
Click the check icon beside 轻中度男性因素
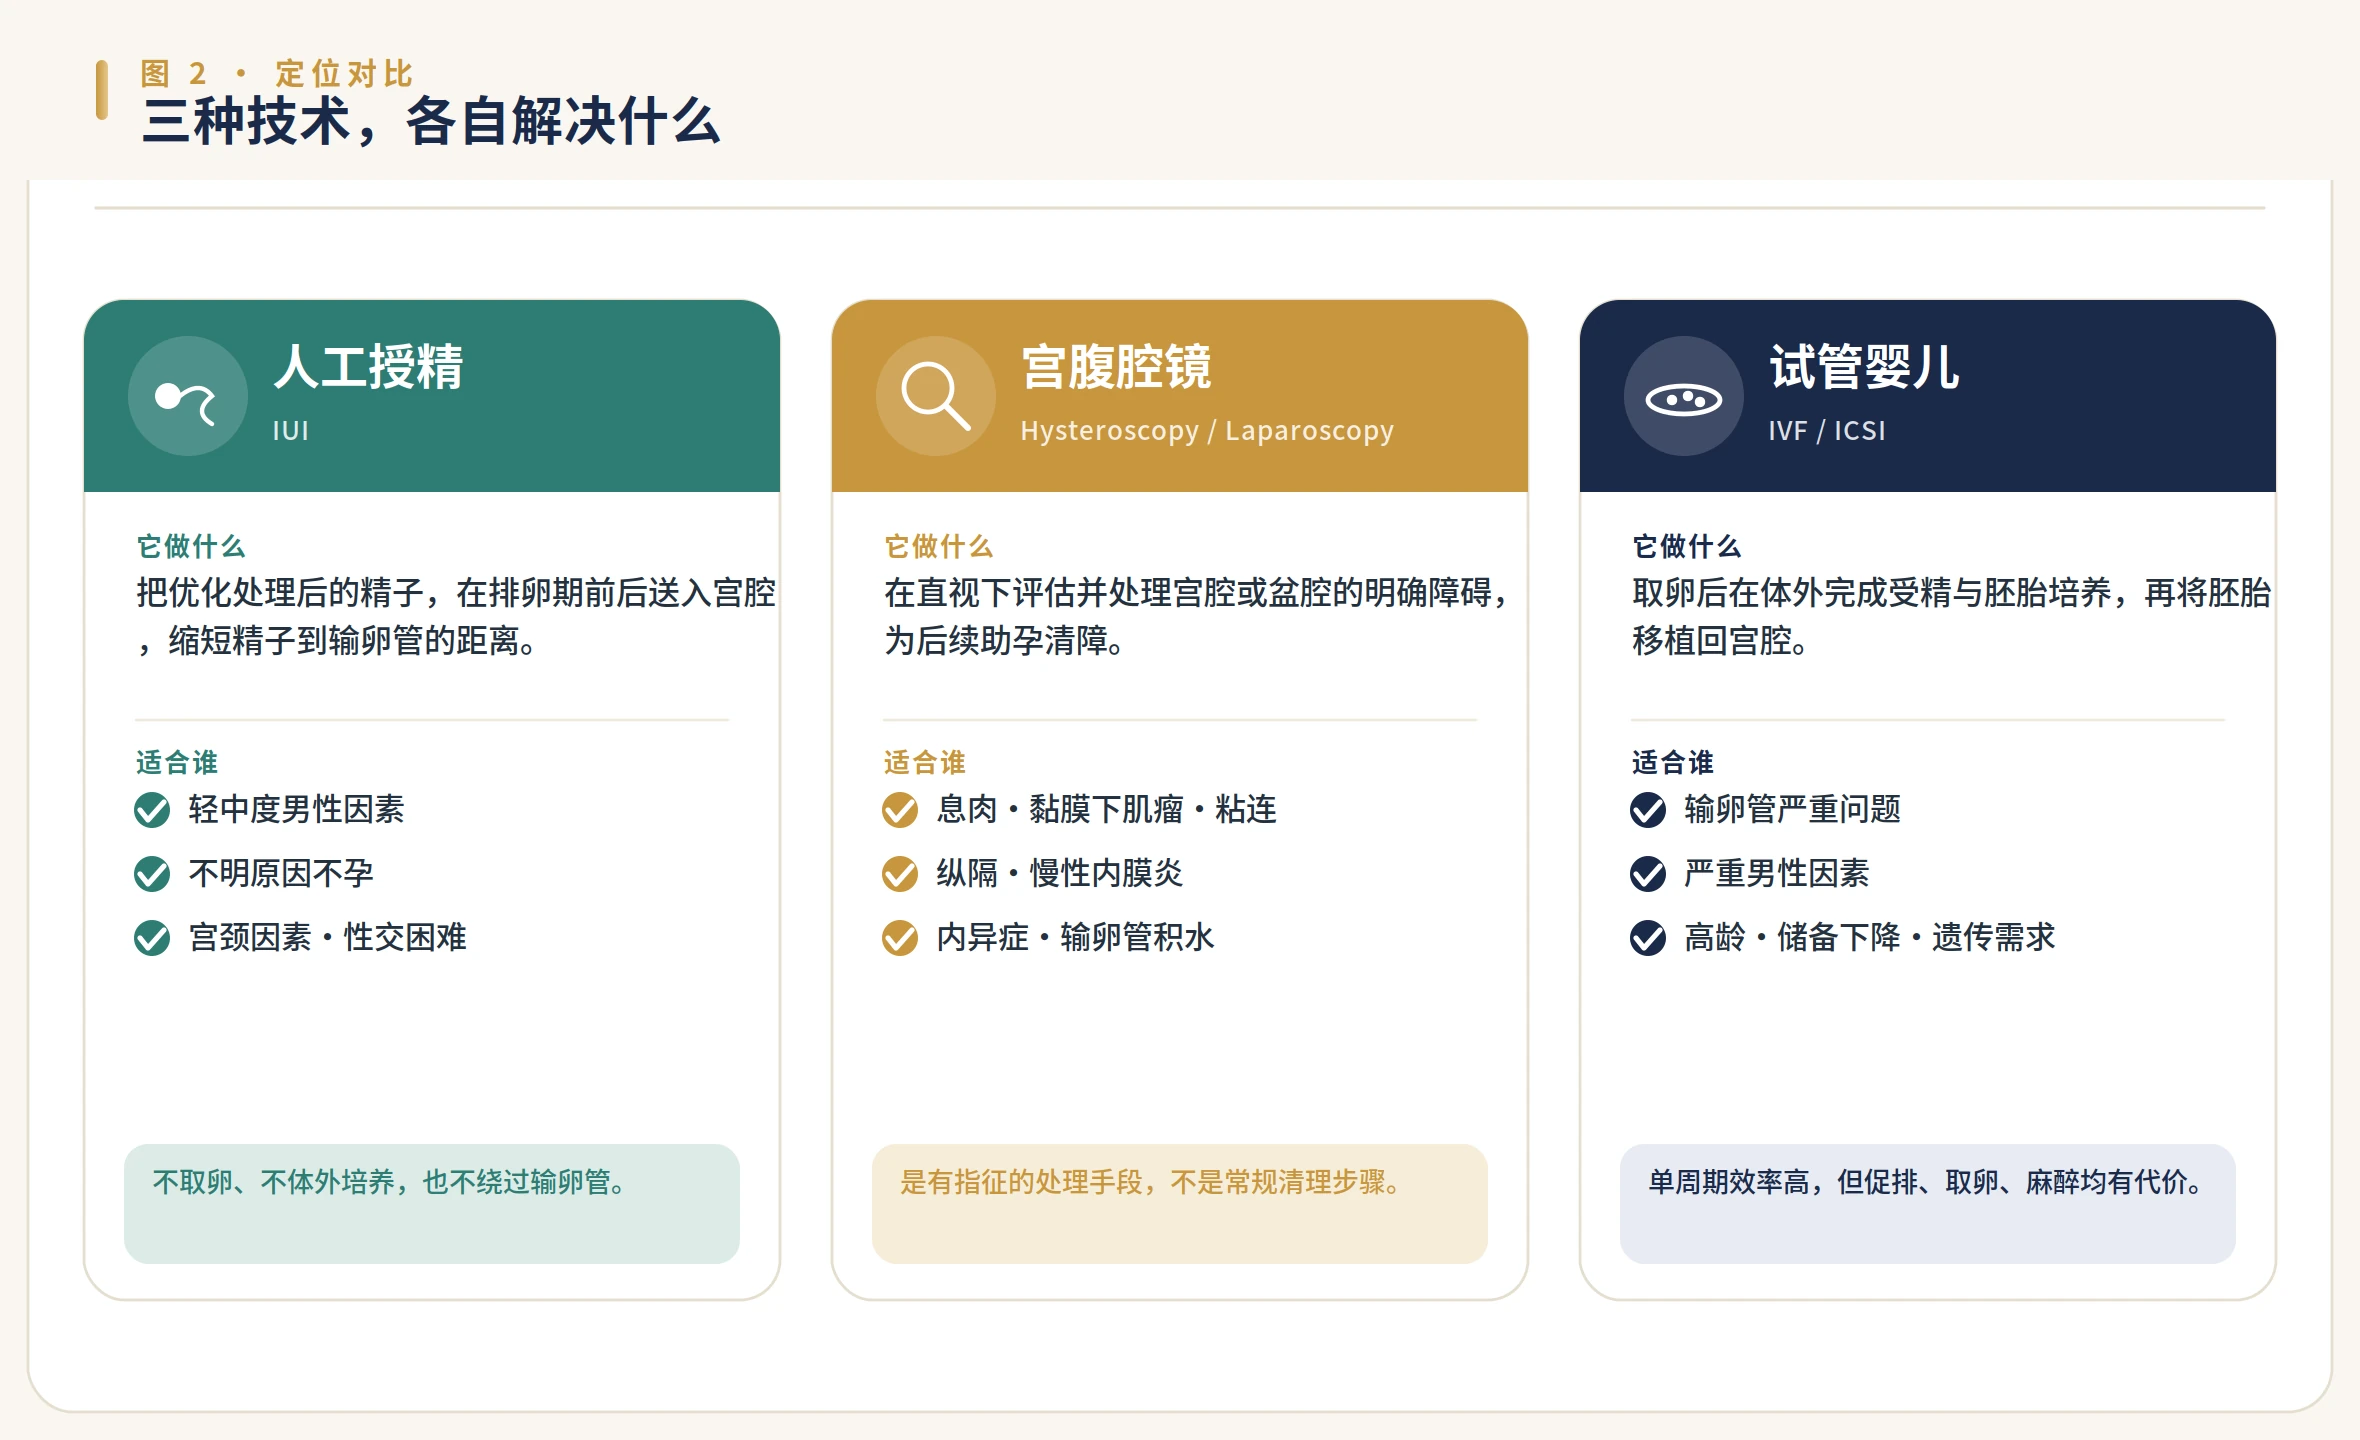(152, 810)
